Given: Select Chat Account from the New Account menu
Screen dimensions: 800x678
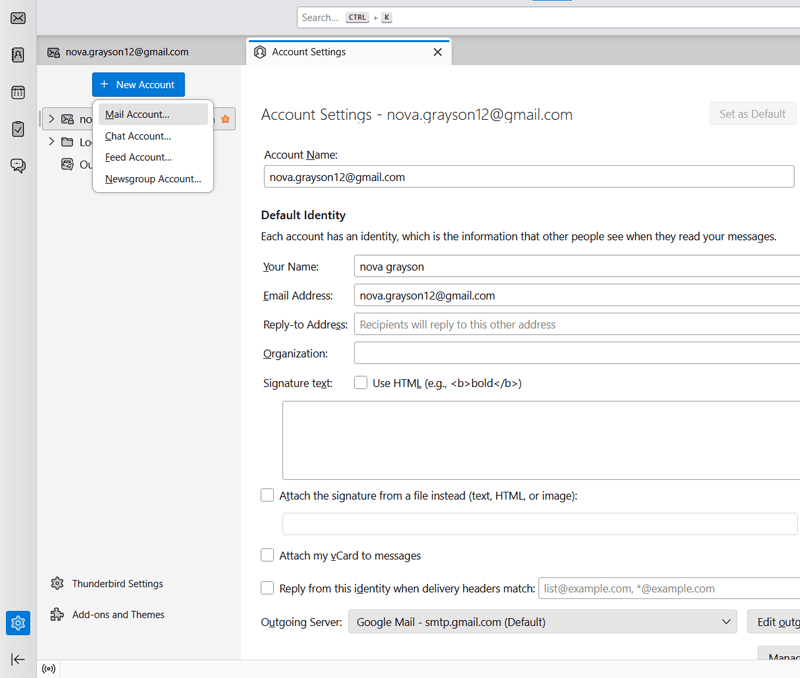Looking at the screenshot, I should click(138, 135).
